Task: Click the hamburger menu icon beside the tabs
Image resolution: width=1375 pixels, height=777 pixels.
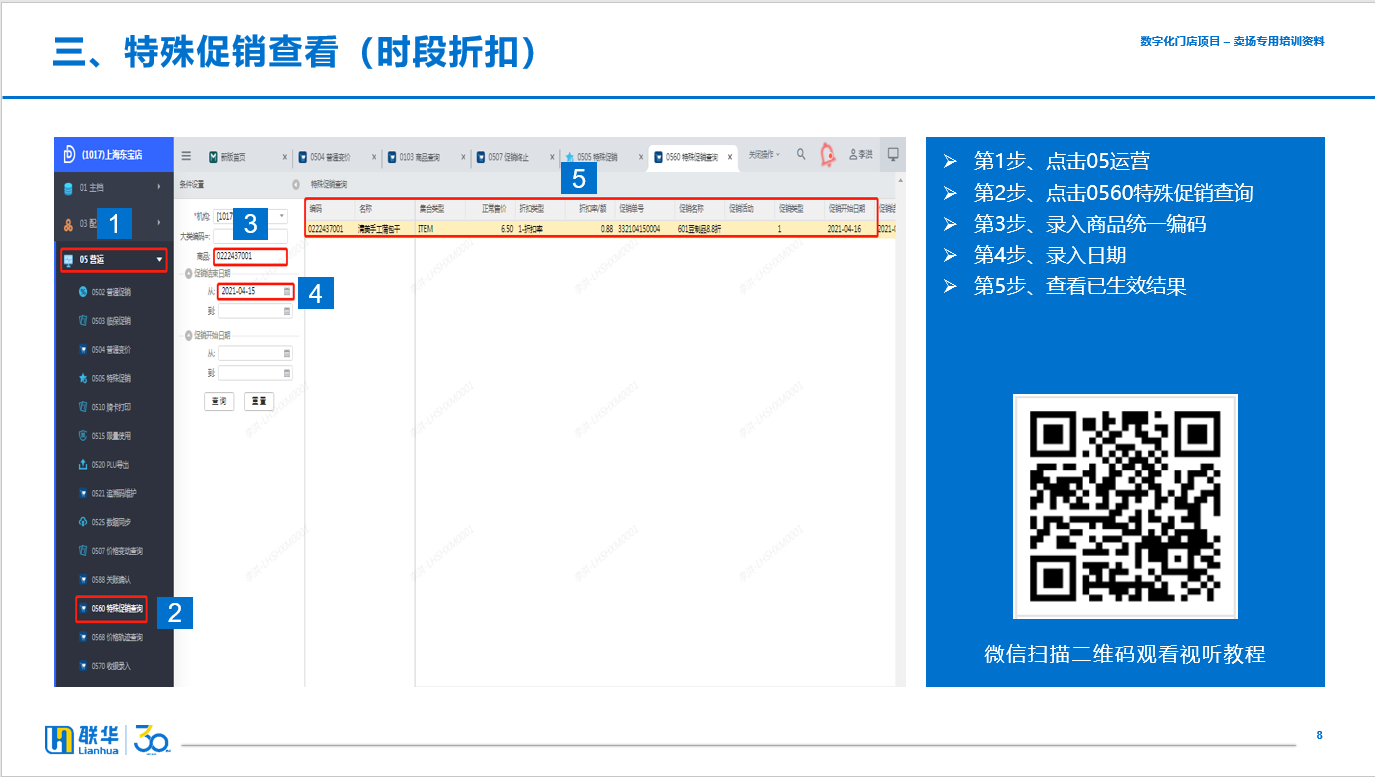Action: click(x=187, y=156)
